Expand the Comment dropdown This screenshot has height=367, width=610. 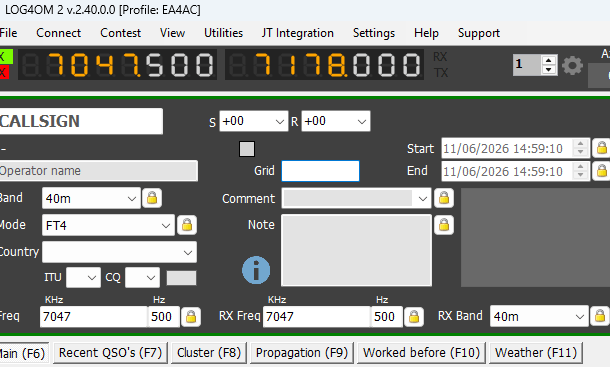click(422, 198)
